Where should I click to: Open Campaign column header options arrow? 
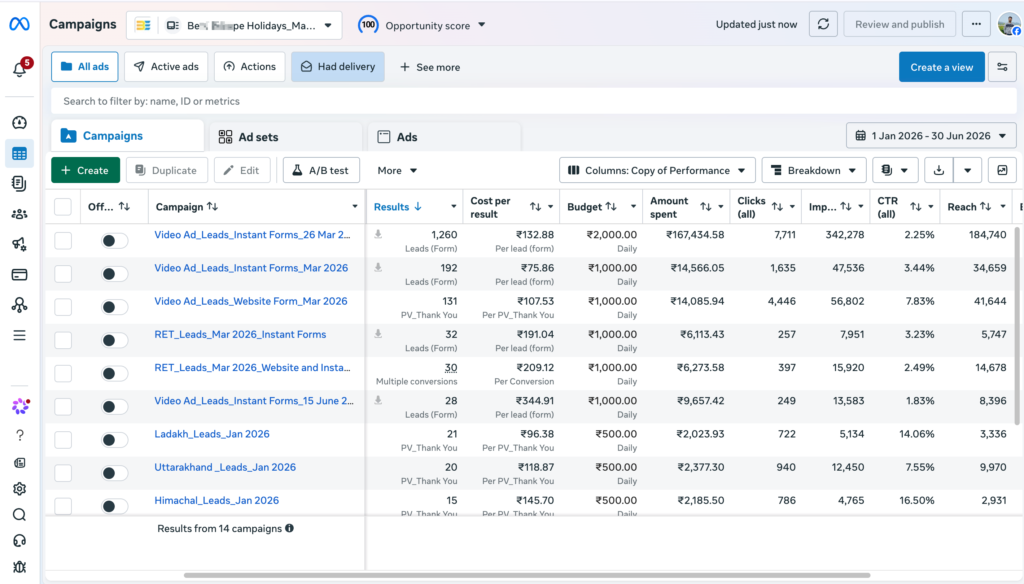point(355,206)
